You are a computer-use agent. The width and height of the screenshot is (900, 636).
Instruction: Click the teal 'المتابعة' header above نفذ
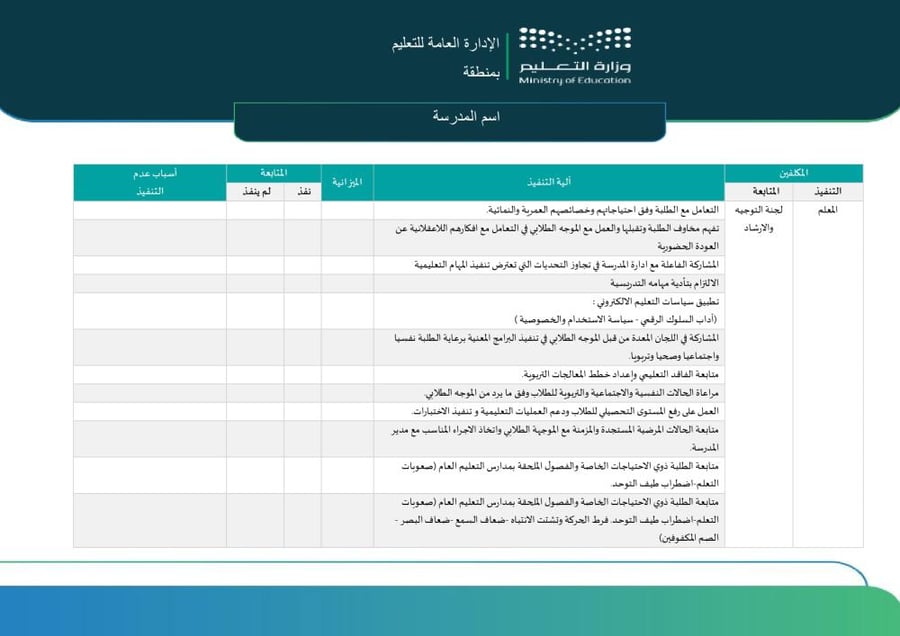[x=274, y=173]
